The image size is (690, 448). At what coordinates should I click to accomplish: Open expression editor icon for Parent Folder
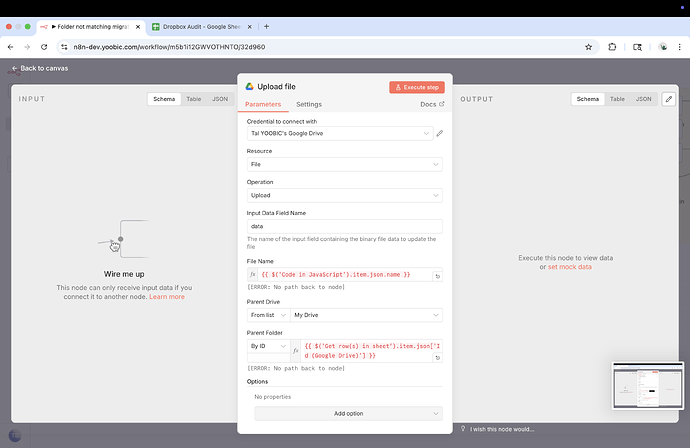coord(437,358)
